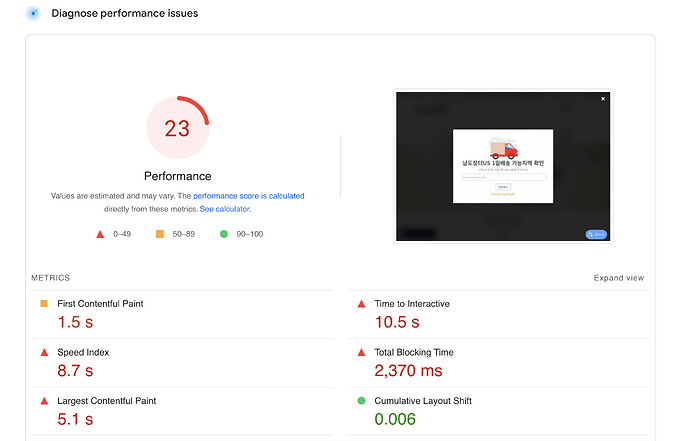Click the page screenshot thumbnail
Viewport: 690px width, 441px height.
click(x=503, y=167)
